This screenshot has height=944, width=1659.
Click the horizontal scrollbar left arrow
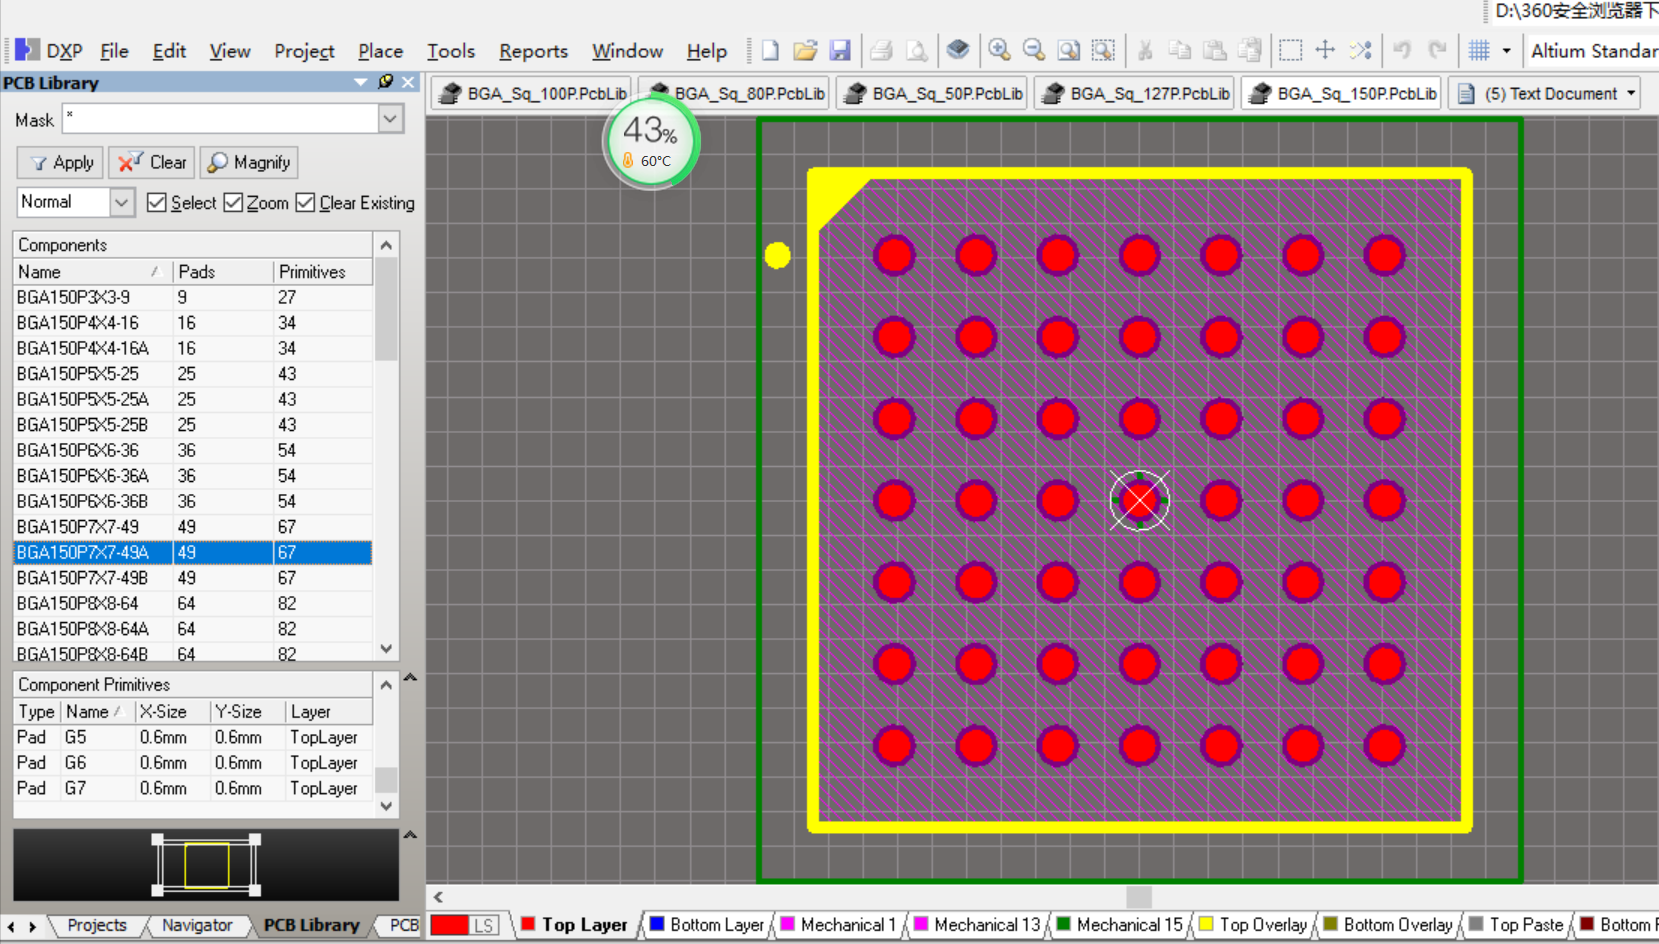[x=438, y=897]
